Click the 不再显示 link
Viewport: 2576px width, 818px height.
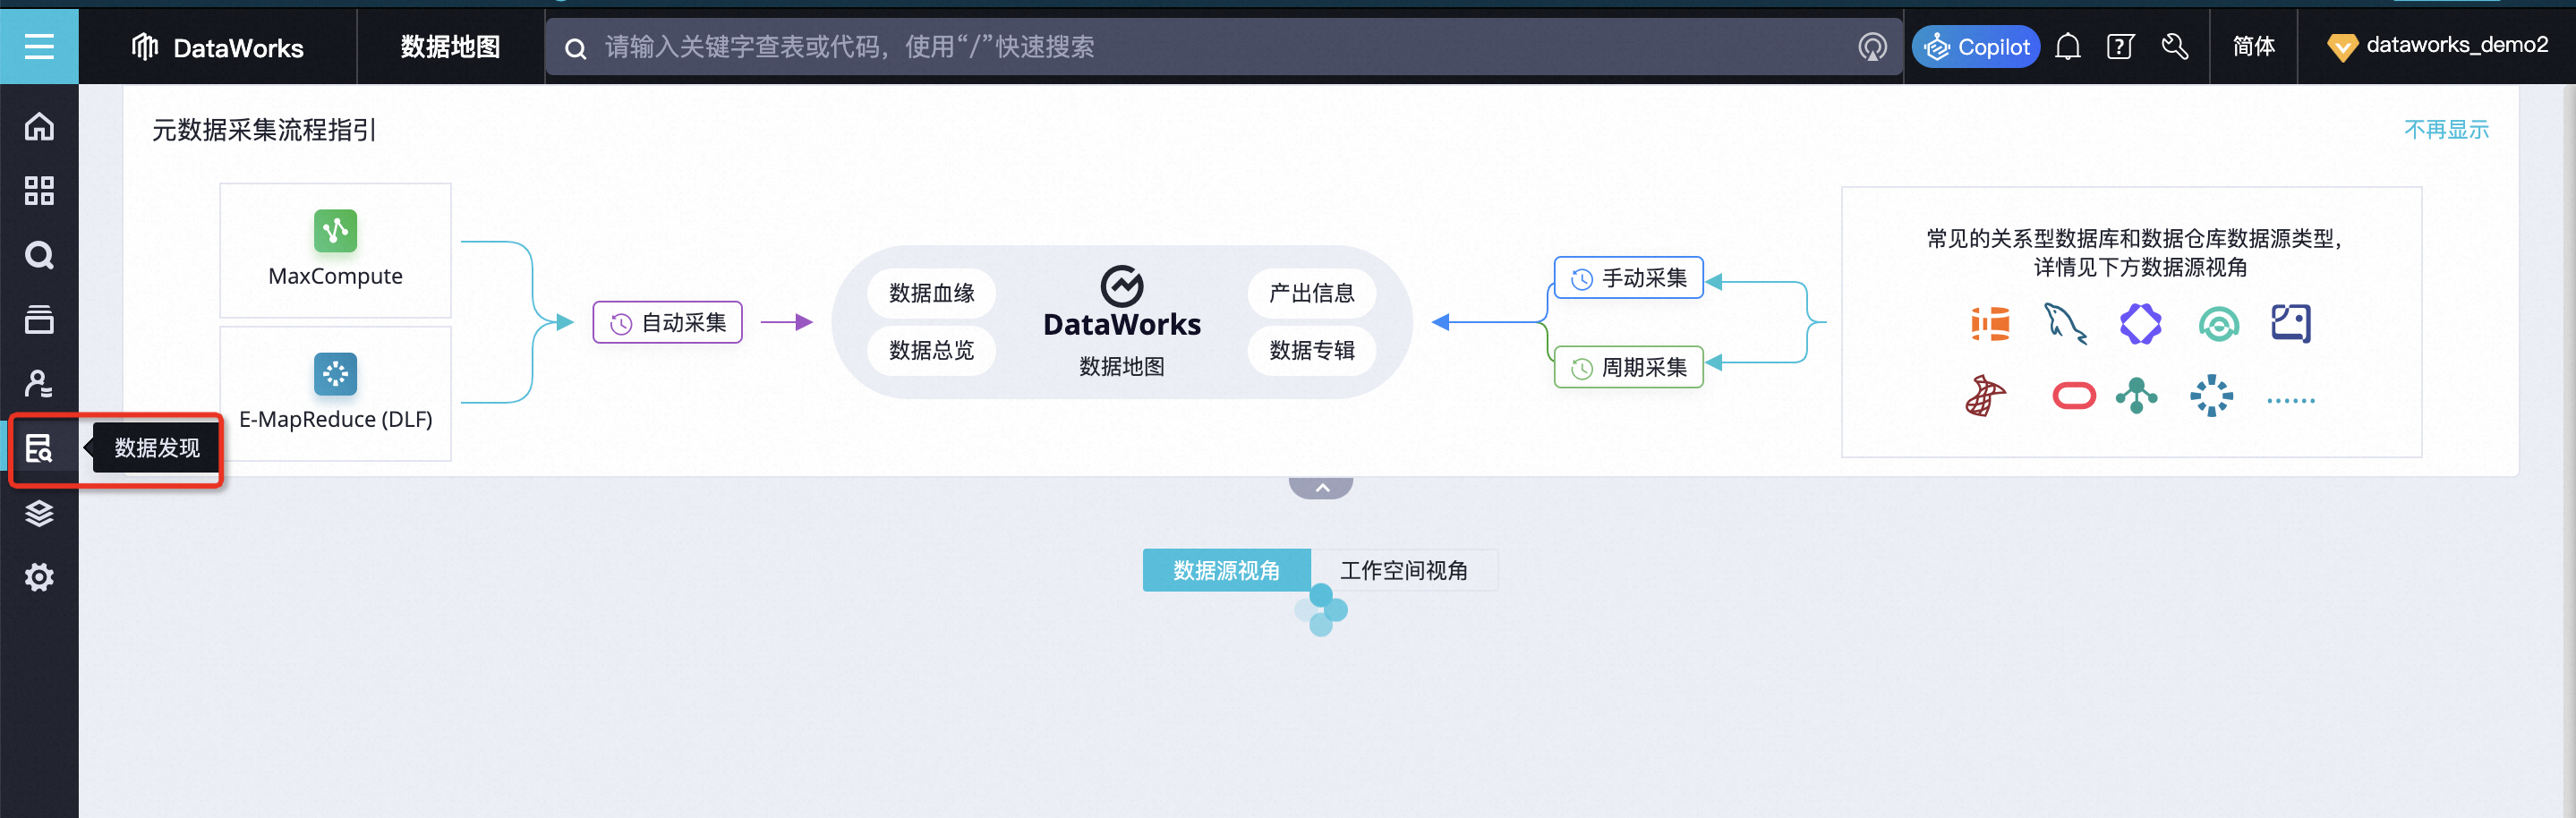(x=2446, y=130)
